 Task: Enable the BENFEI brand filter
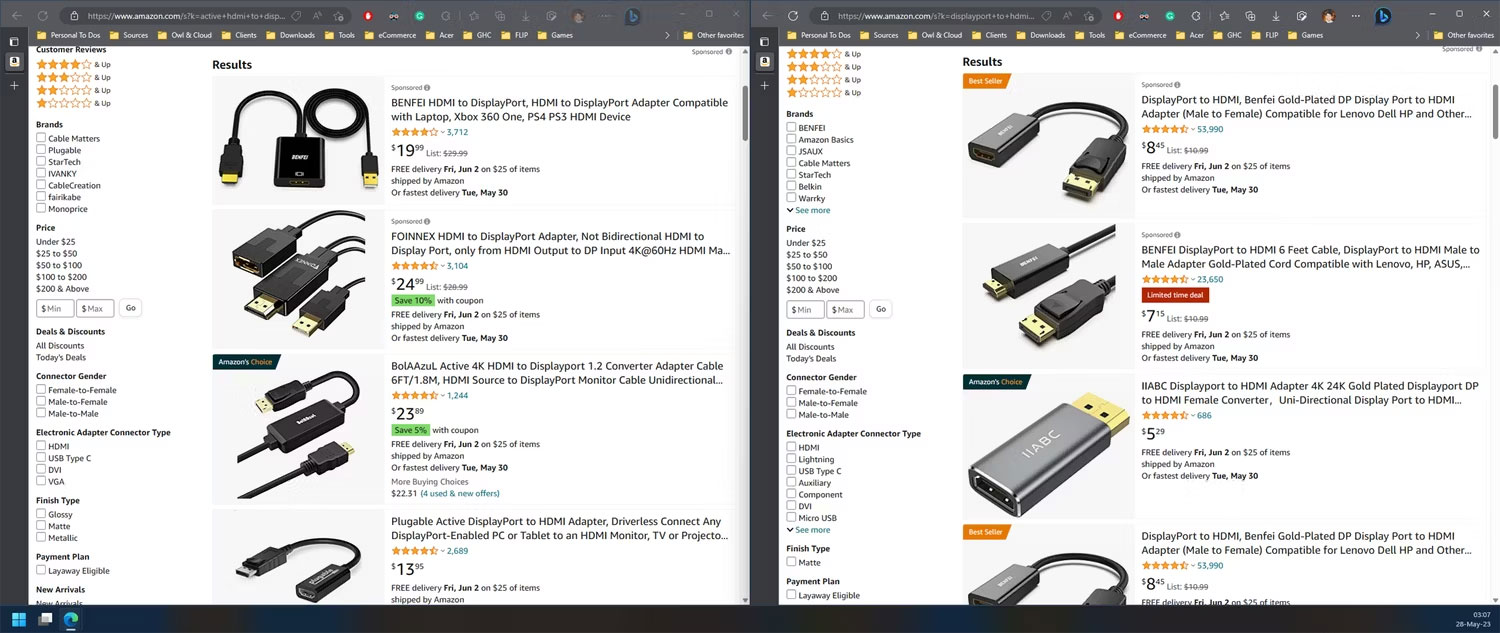pos(791,127)
